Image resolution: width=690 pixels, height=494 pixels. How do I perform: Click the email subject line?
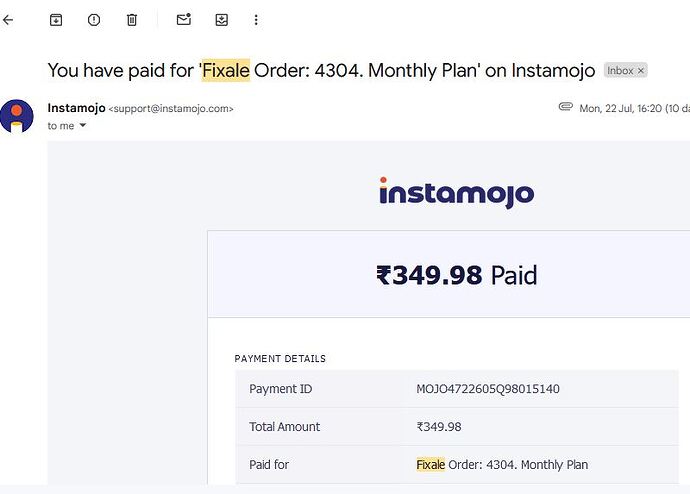321,70
